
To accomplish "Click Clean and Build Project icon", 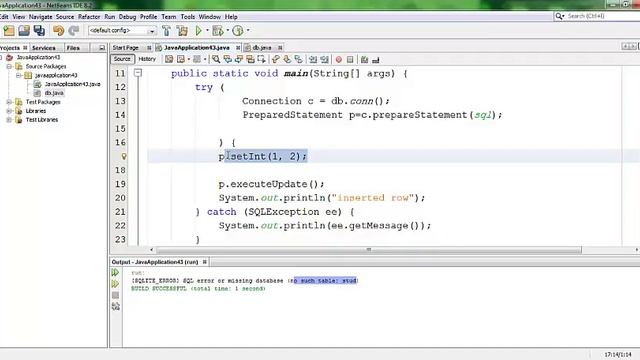I will [182, 31].
